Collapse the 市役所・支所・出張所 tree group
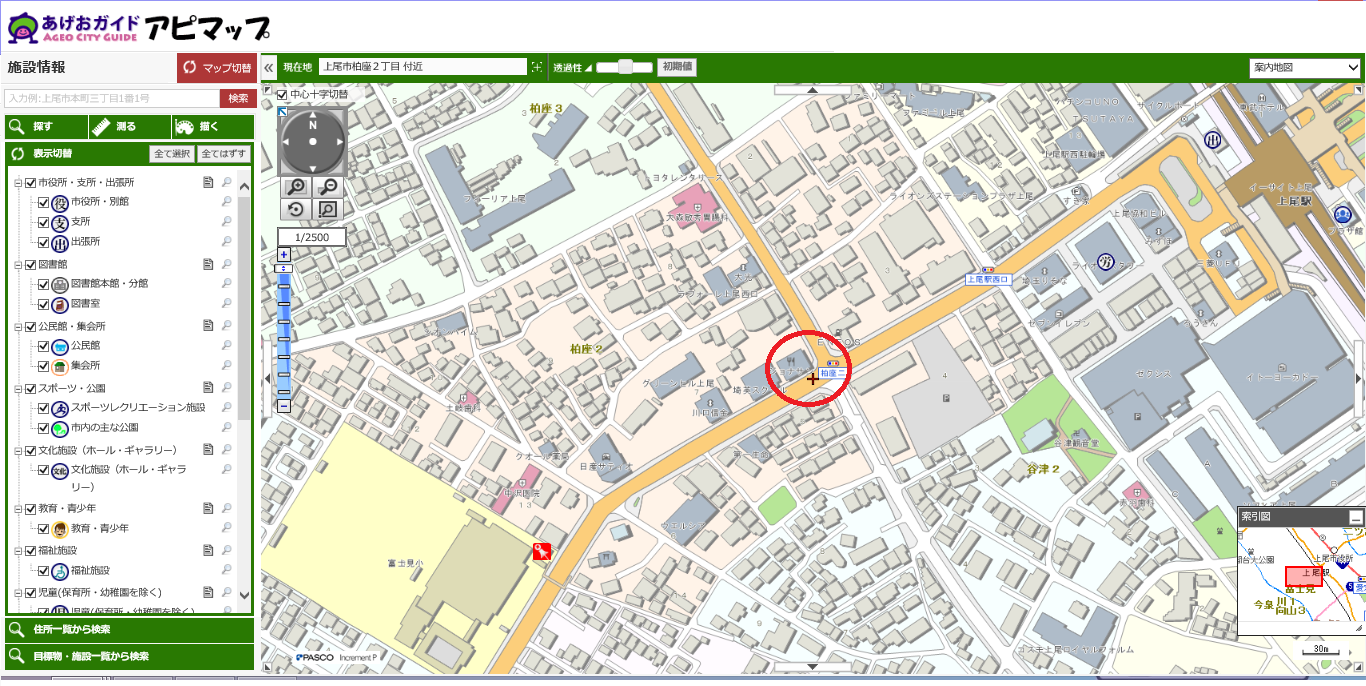1366x686 pixels. click(x=17, y=183)
